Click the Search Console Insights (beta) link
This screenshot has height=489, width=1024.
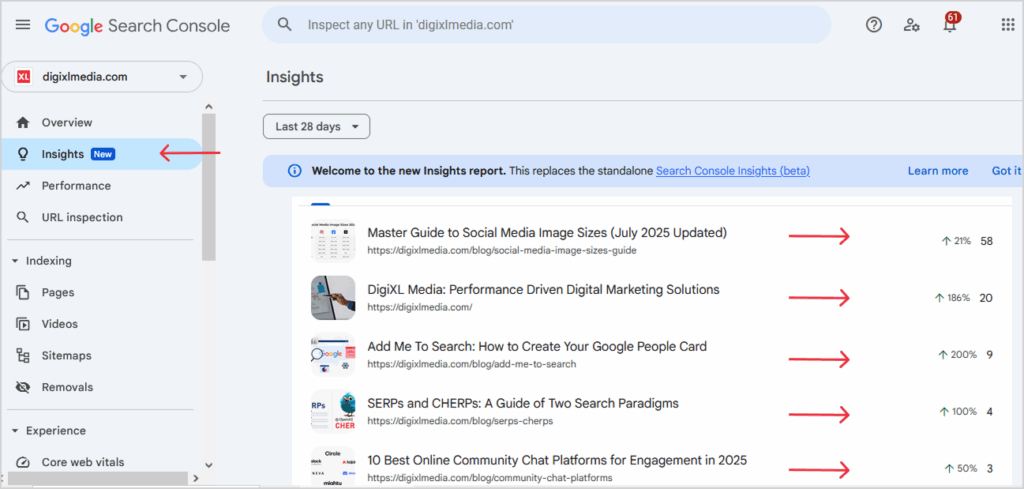click(733, 171)
